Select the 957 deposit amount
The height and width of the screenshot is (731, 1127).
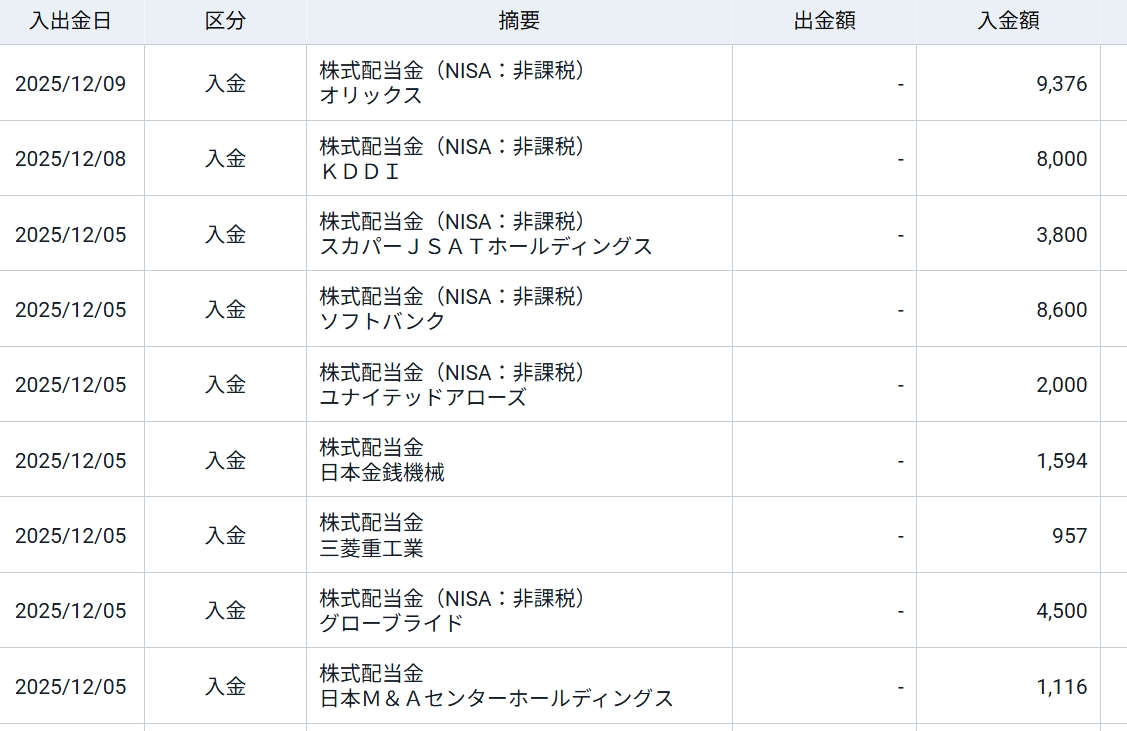pos(1069,536)
